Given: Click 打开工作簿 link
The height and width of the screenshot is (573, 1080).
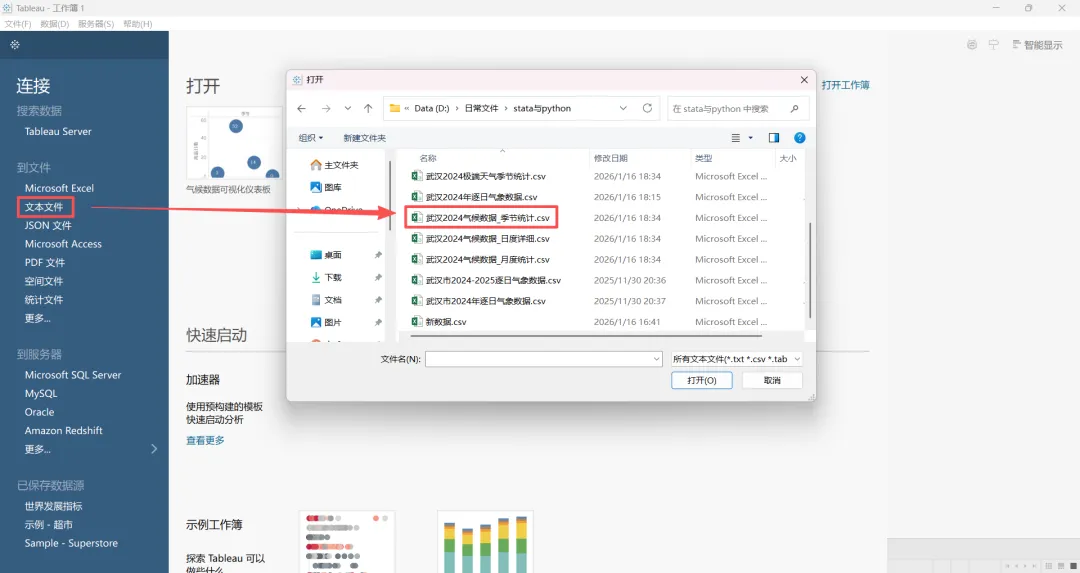Looking at the screenshot, I should pyautogui.click(x=845, y=85).
